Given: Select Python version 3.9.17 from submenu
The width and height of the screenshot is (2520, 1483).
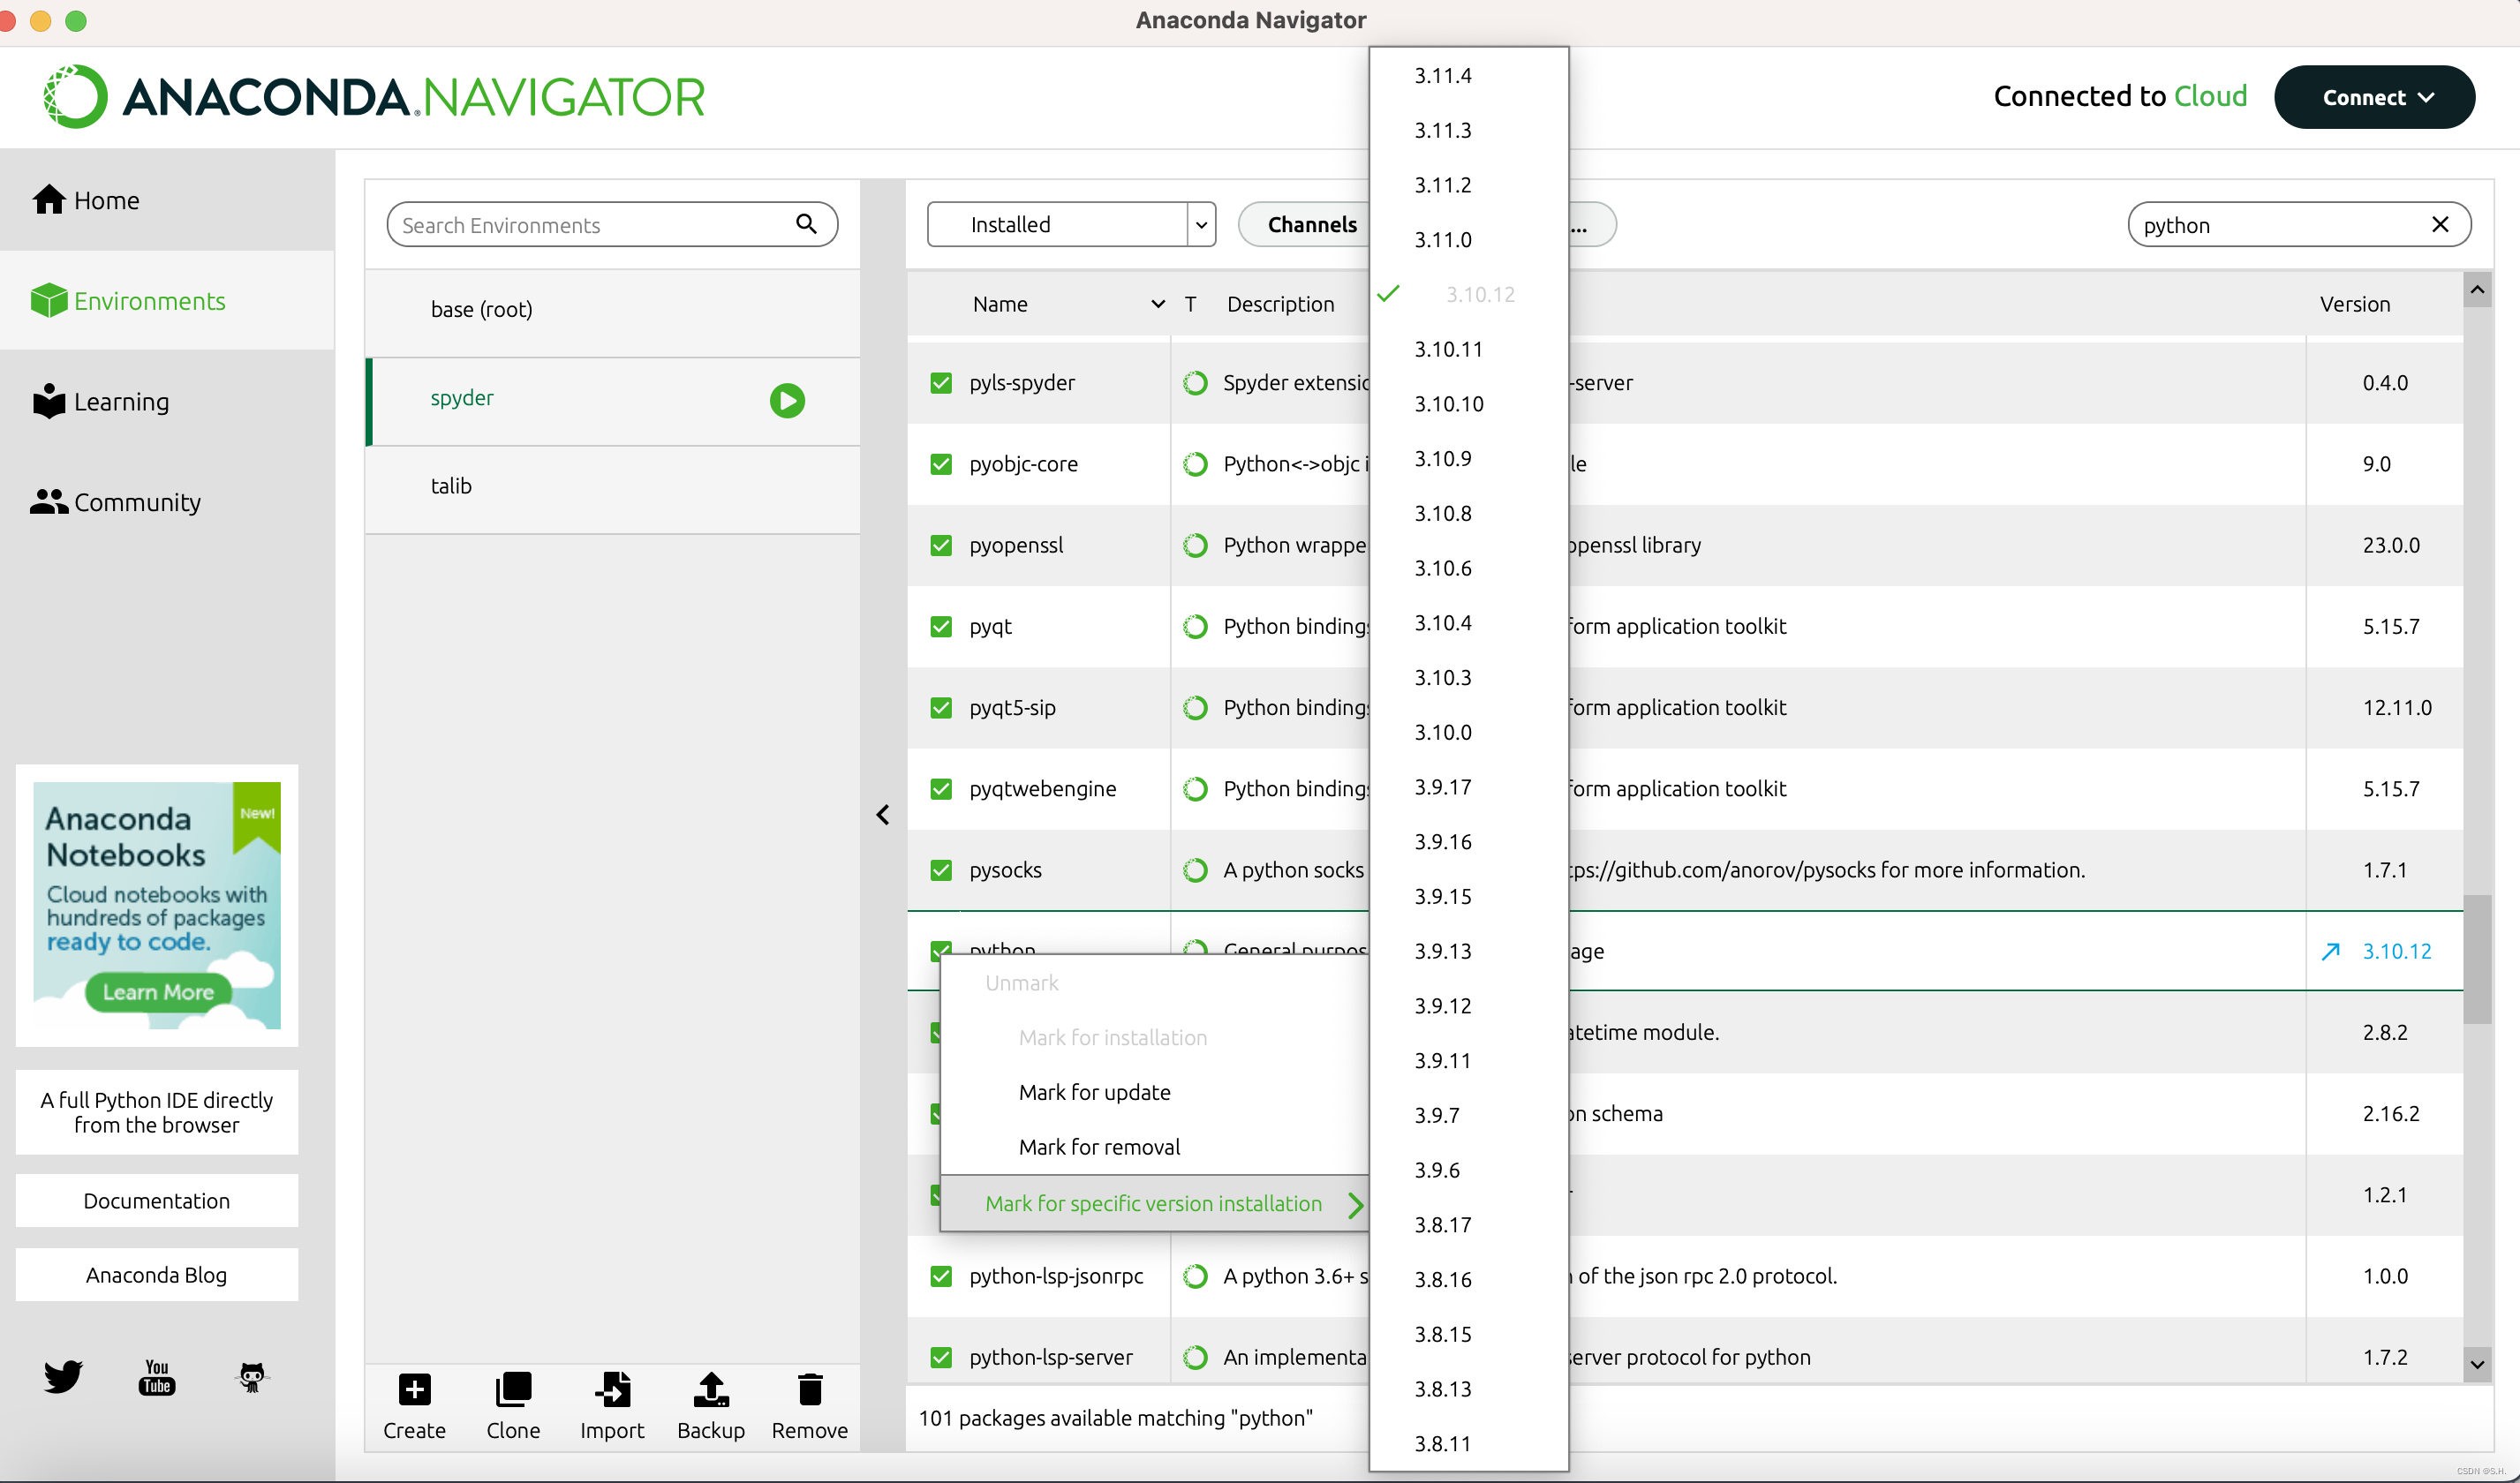Looking at the screenshot, I should pyautogui.click(x=1442, y=786).
